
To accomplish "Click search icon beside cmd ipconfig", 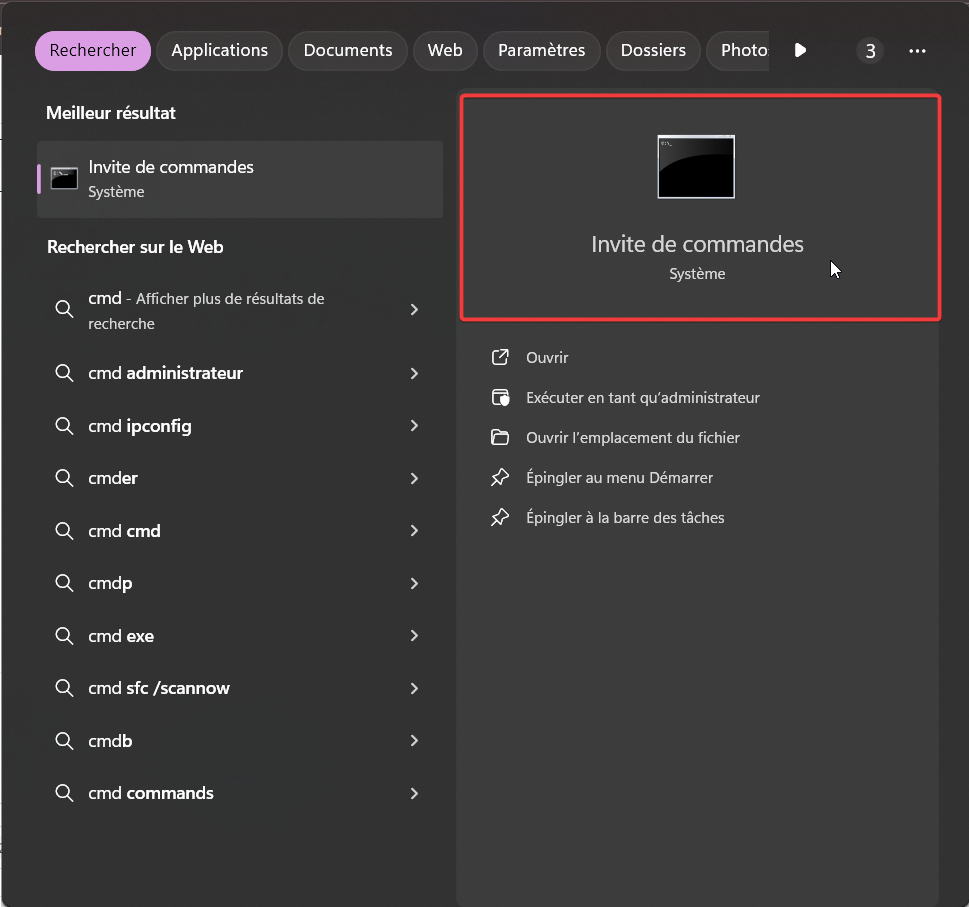I will (x=64, y=425).
